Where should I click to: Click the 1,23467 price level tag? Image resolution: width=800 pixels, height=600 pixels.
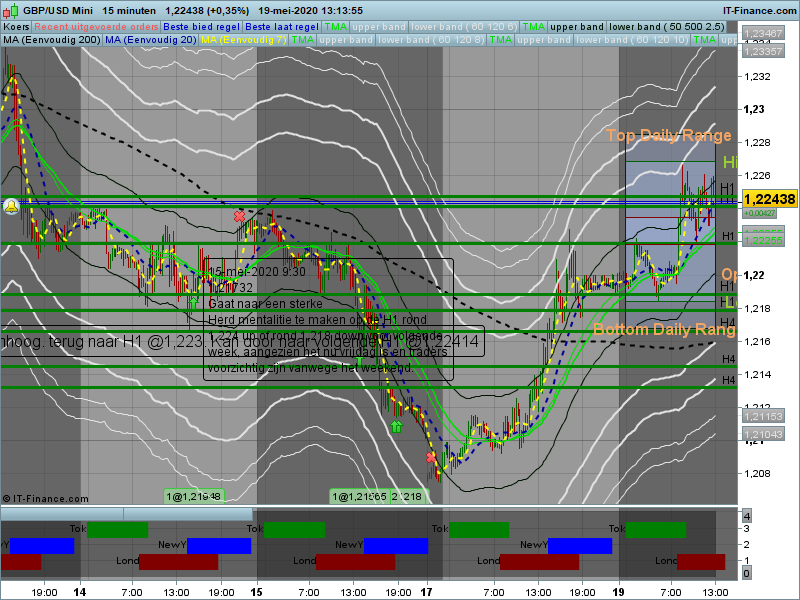tap(763, 34)
